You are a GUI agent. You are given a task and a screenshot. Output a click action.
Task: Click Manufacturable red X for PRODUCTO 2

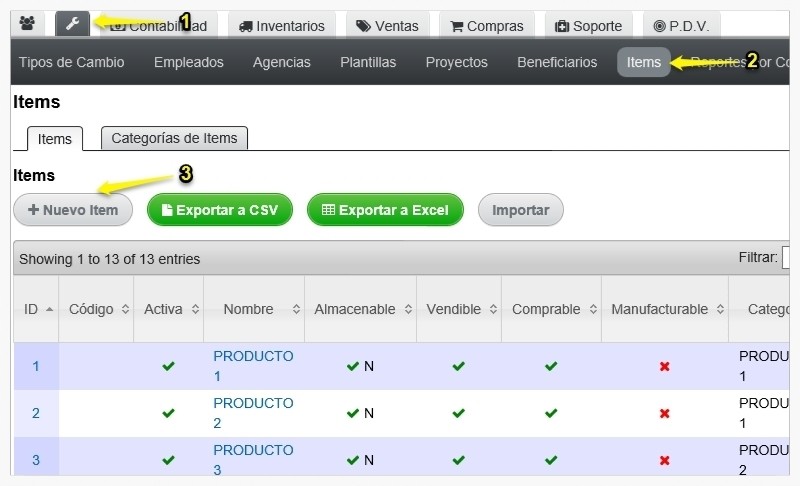point(664,413)
